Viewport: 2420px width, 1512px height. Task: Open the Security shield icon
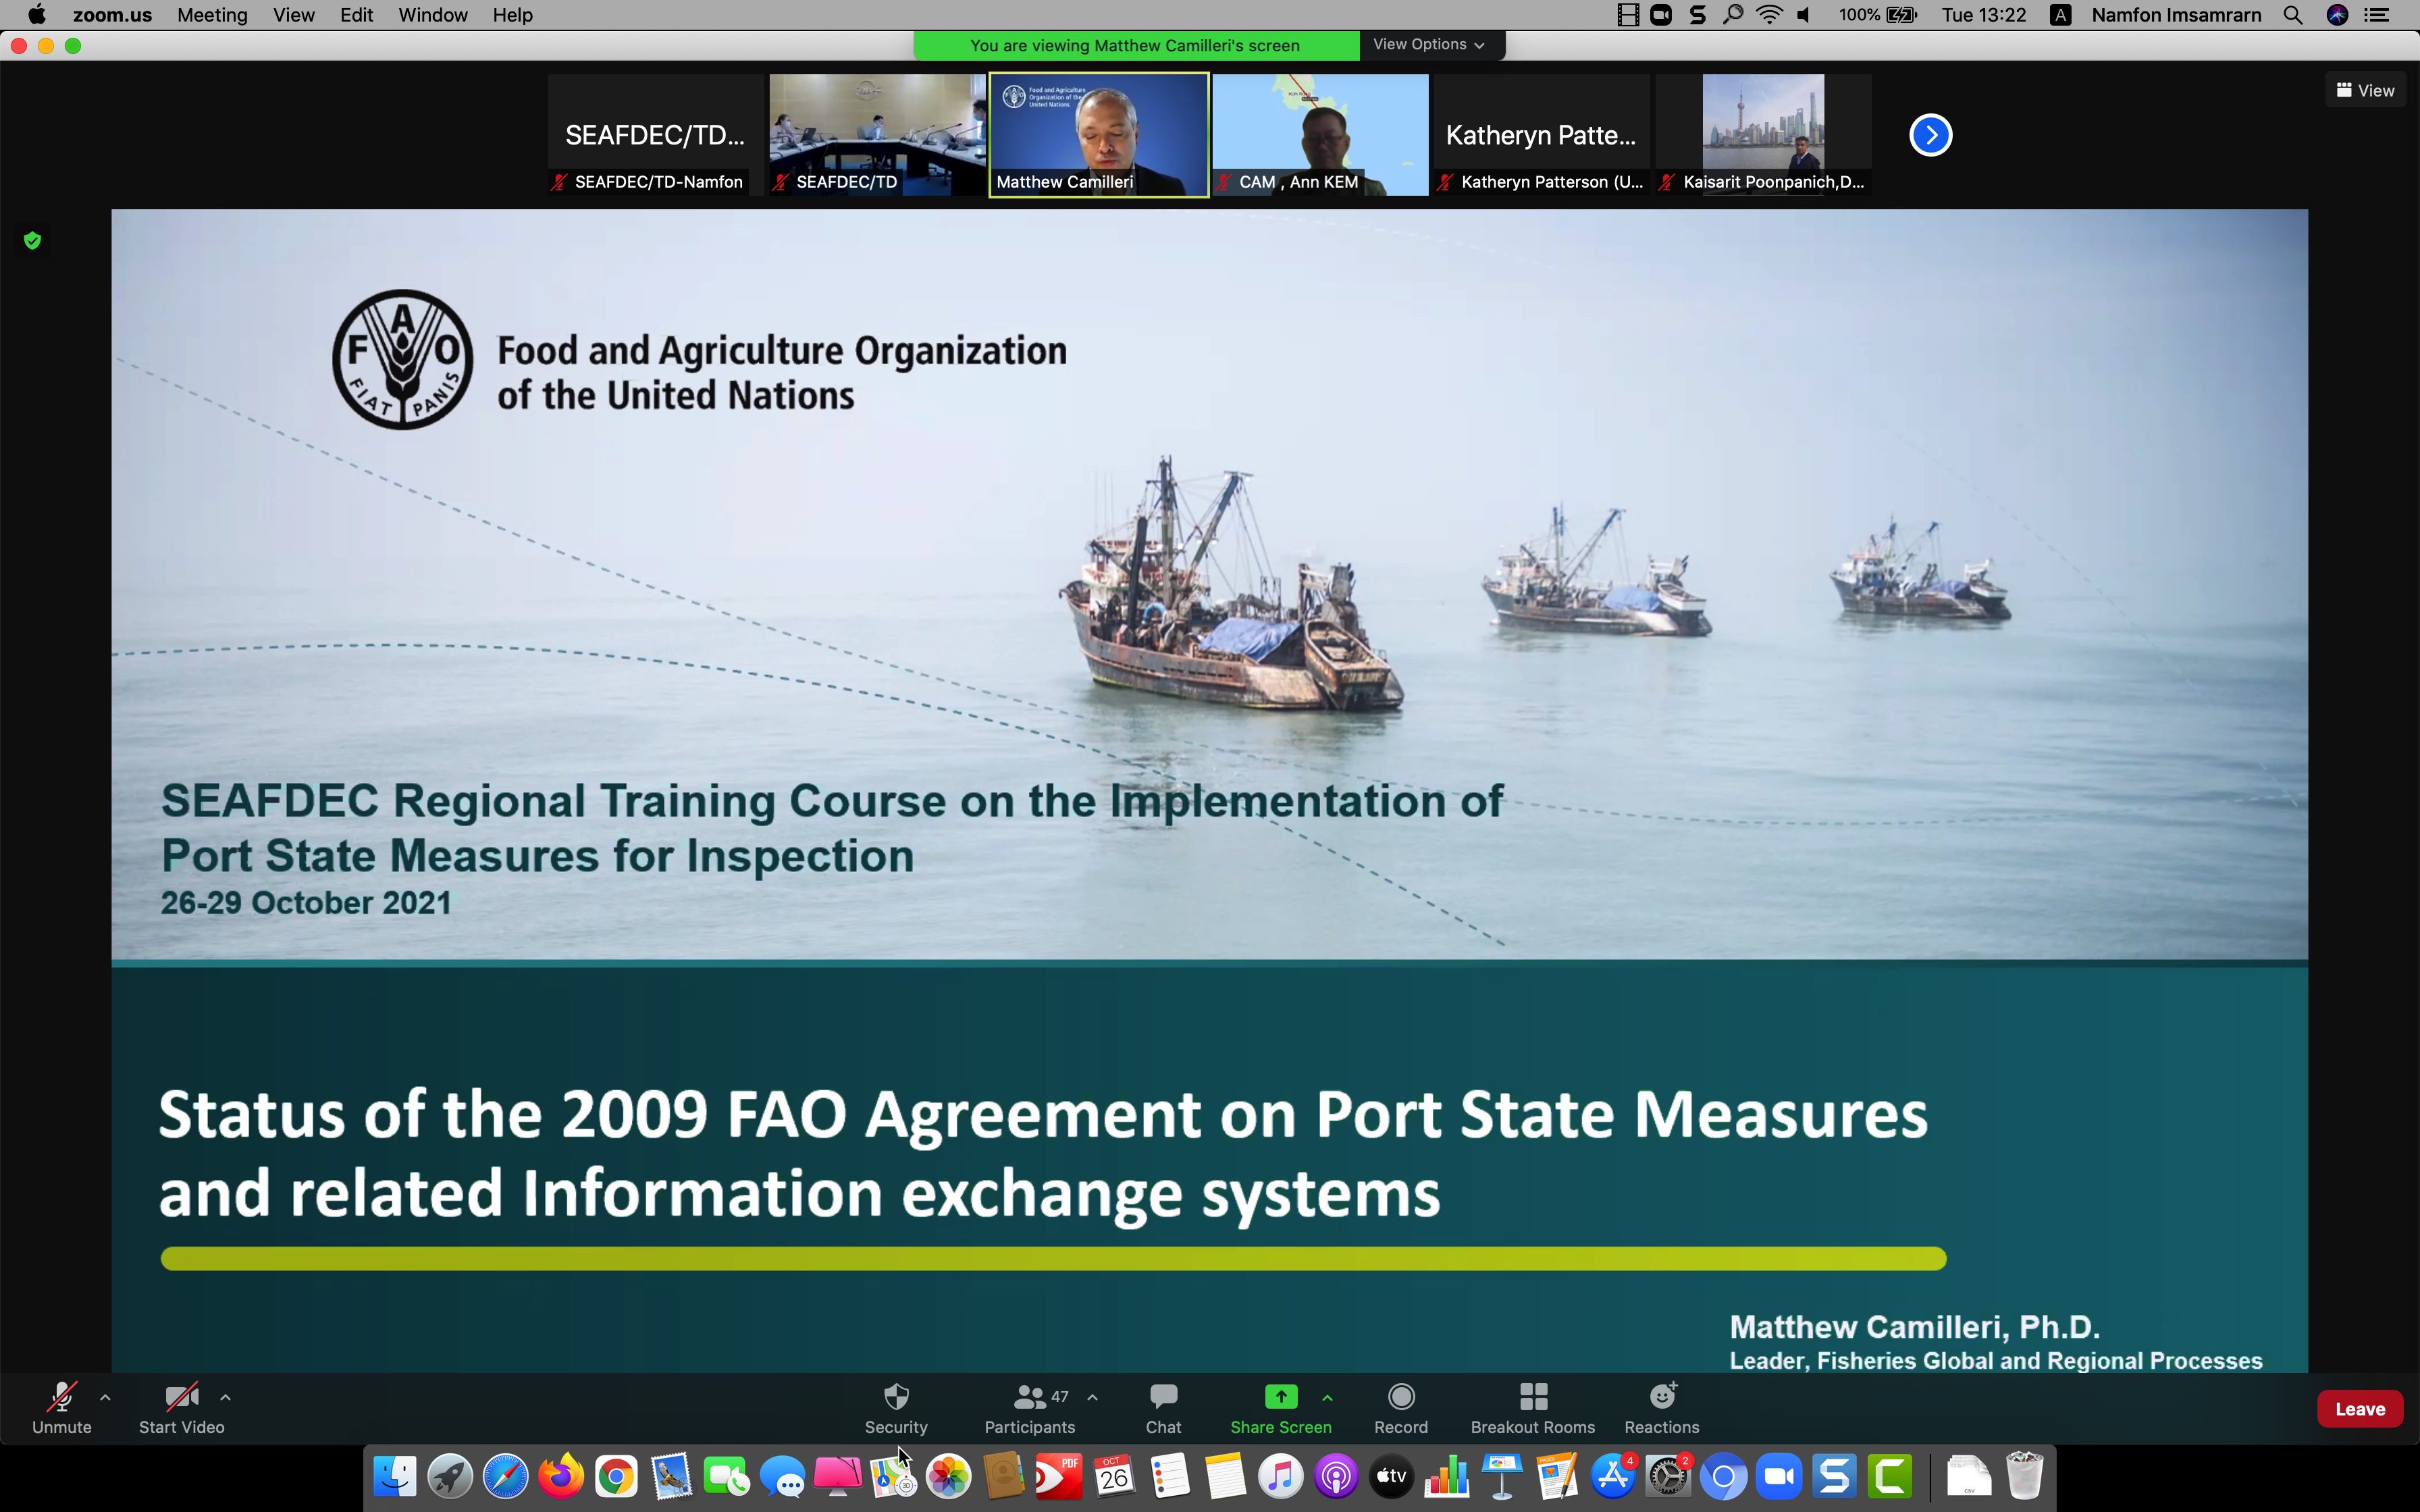click(896, 1397)
